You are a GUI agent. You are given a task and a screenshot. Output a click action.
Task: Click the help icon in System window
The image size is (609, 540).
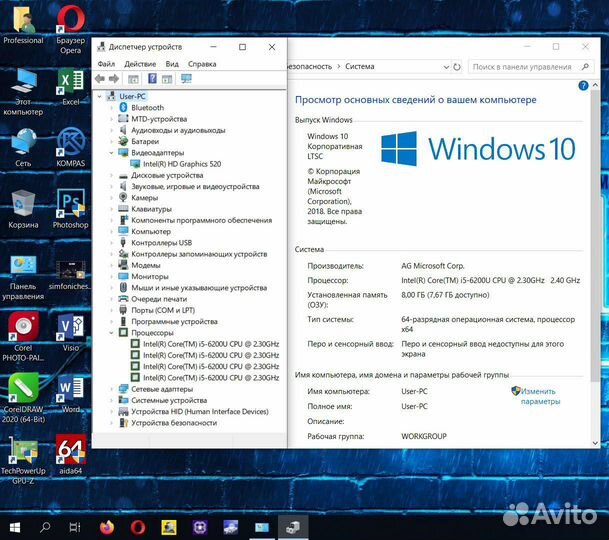click(x=583, y=85)
